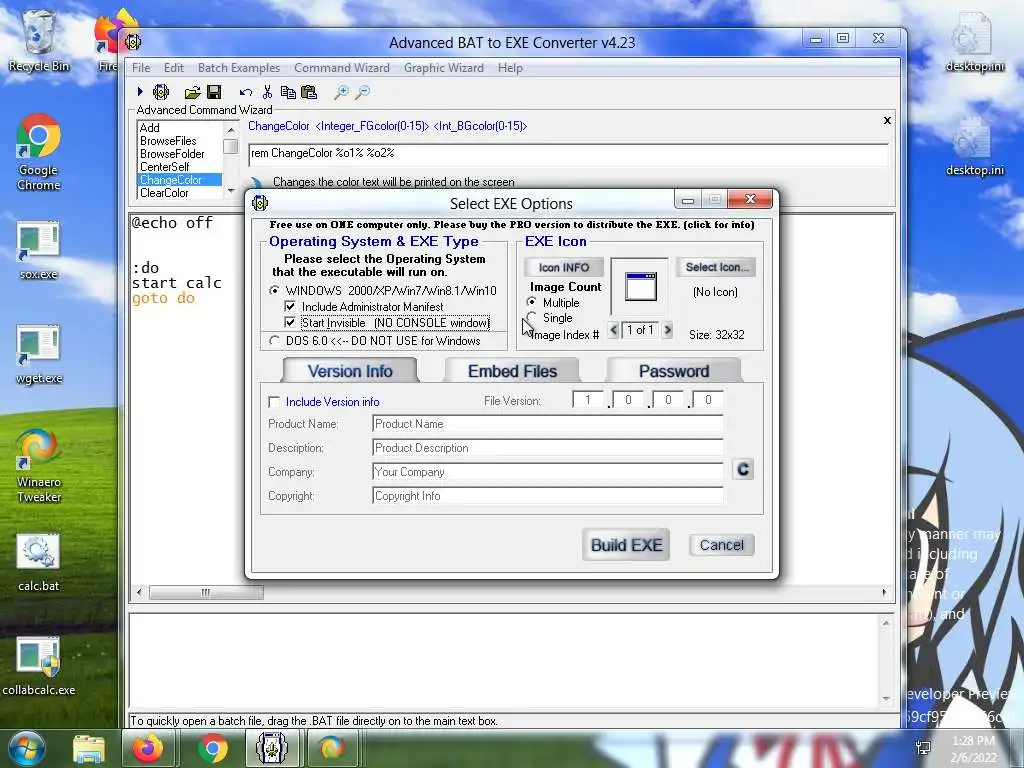Image resolution: width=1024 pixels, height=768 pixels.
Task: Click the output pane scroll up arrow
Action: 886,624
